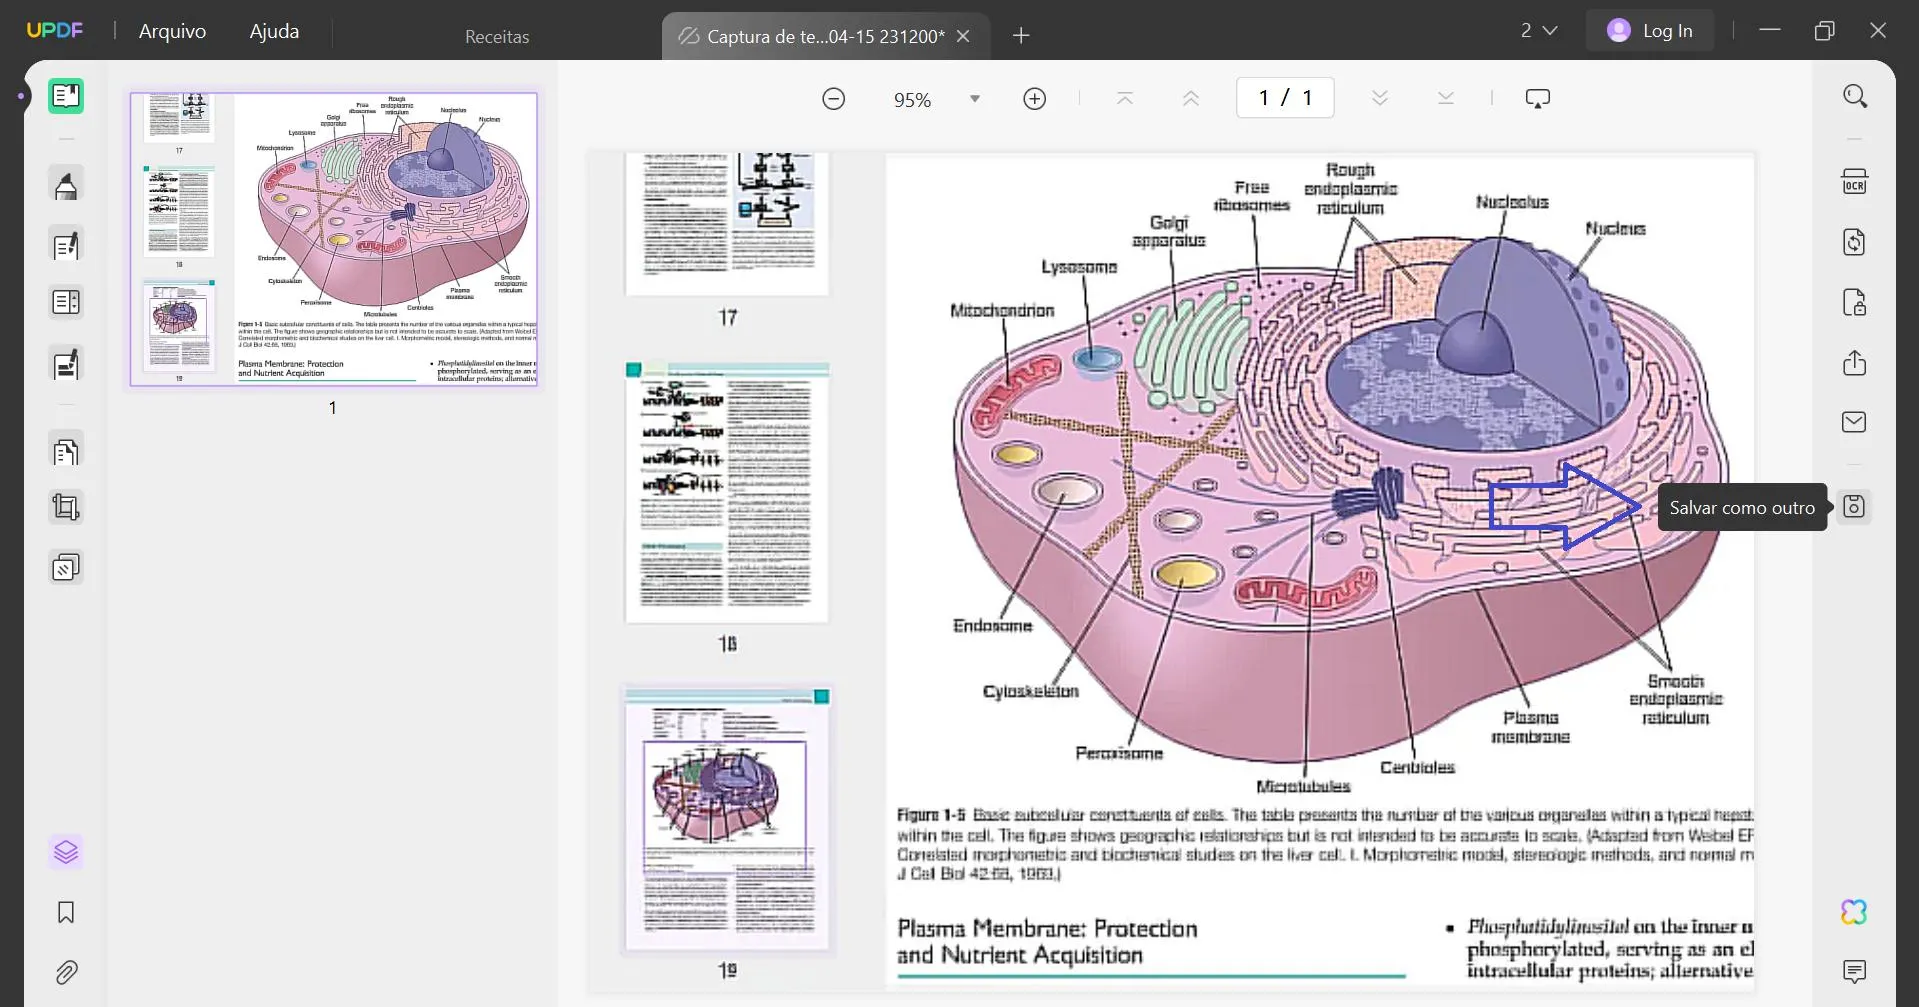Switch to the Receitas tab

pyautogui.click(x=497, y=36)
